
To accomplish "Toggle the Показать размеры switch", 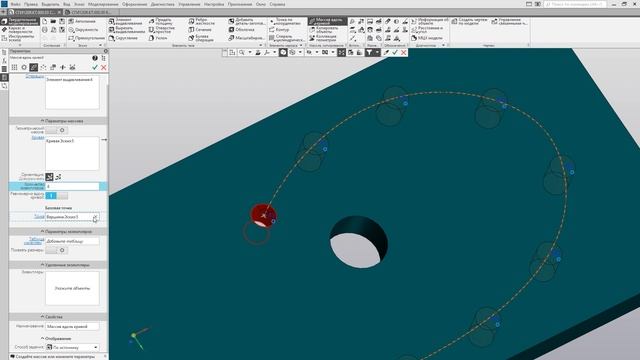I will (57, 250).
